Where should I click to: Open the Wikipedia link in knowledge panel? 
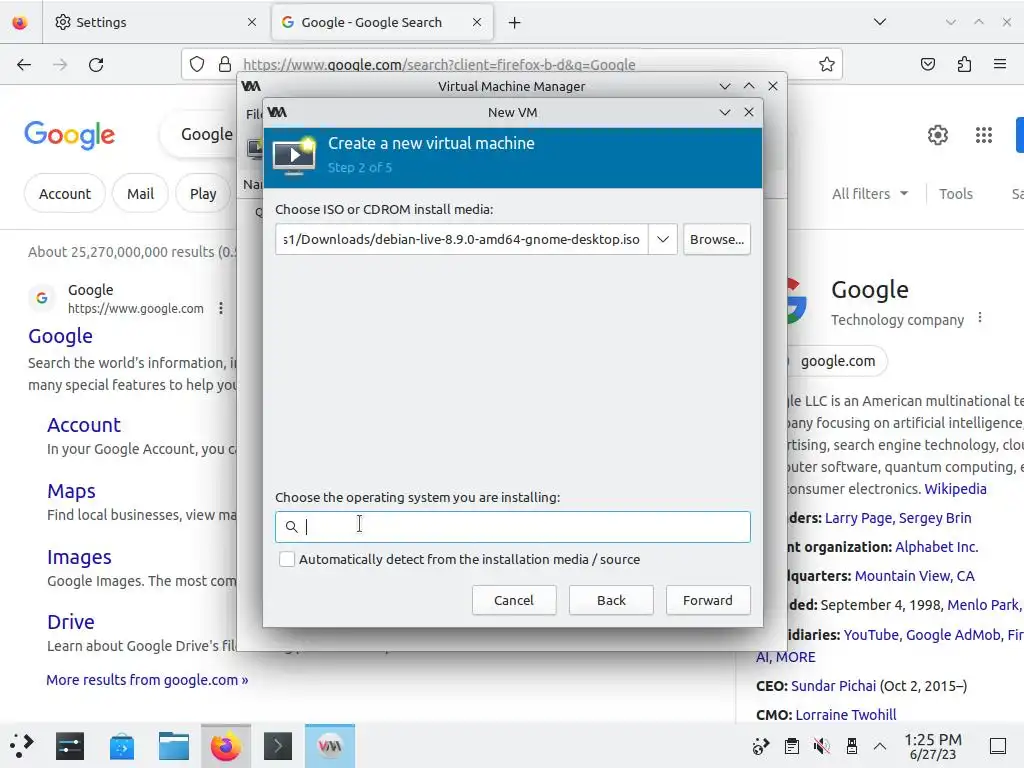pos(955,489)
